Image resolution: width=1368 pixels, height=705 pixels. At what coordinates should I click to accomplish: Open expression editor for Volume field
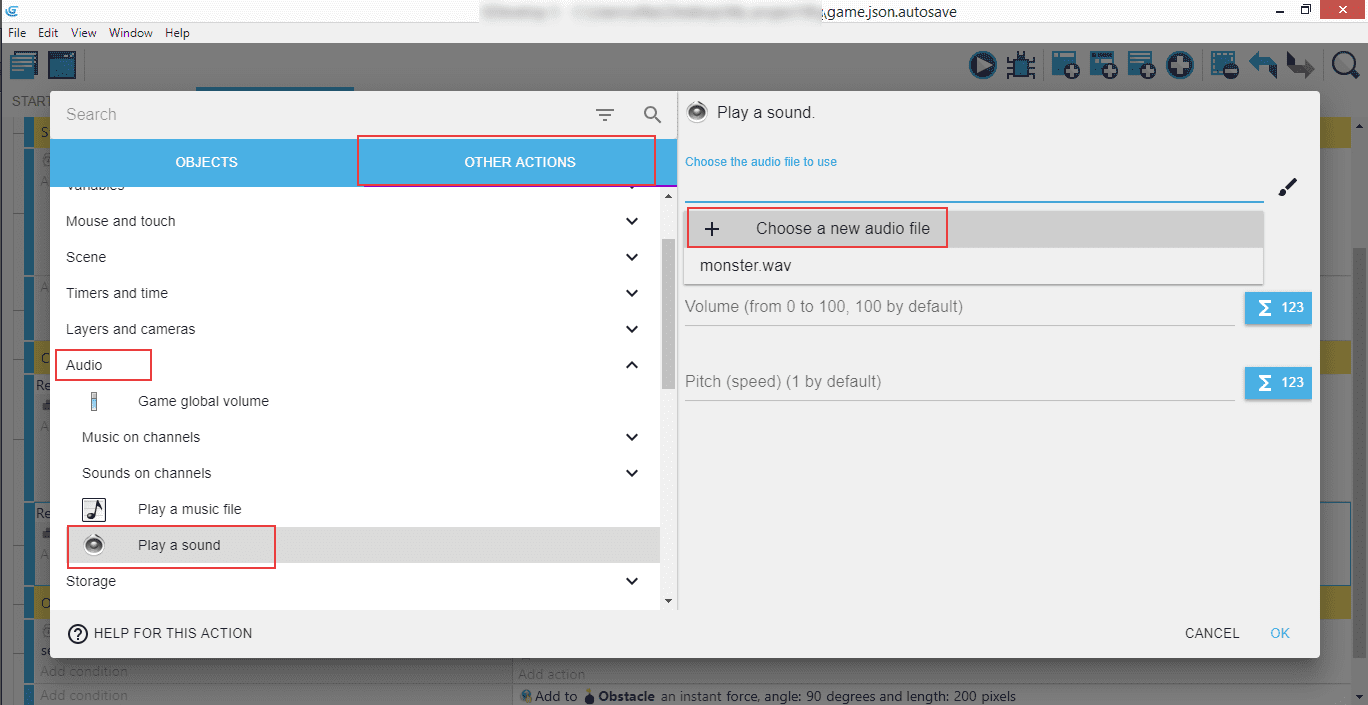pos(1277,307)
